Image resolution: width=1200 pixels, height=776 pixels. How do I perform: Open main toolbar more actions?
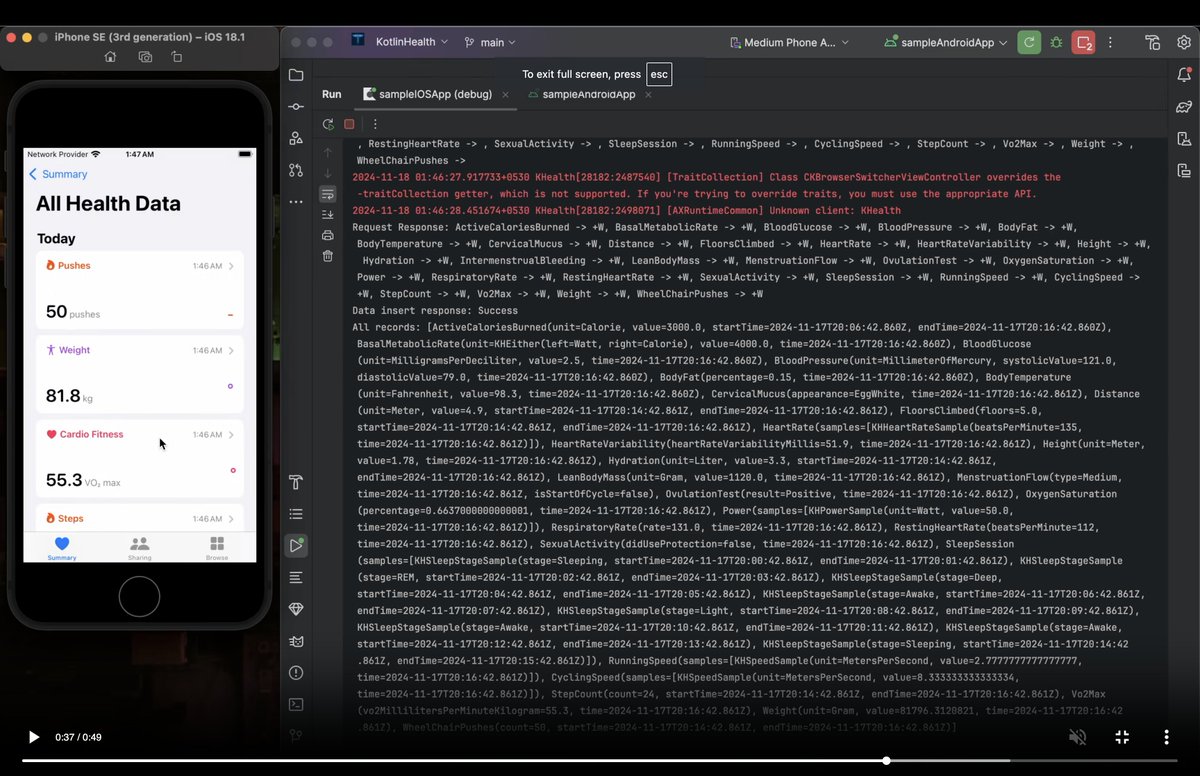point(1110,42)
